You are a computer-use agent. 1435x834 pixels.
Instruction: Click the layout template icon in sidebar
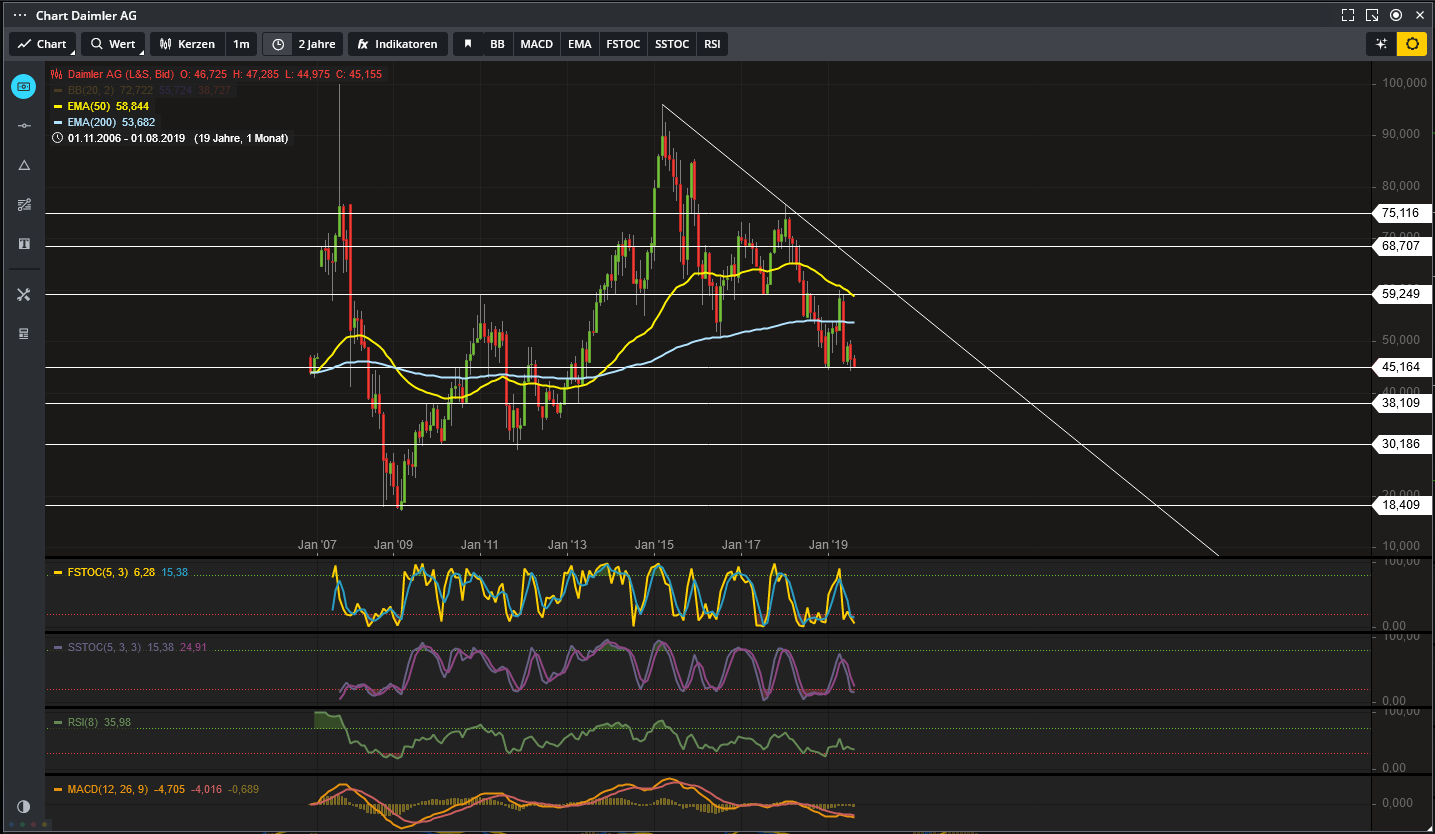point(24,333)
